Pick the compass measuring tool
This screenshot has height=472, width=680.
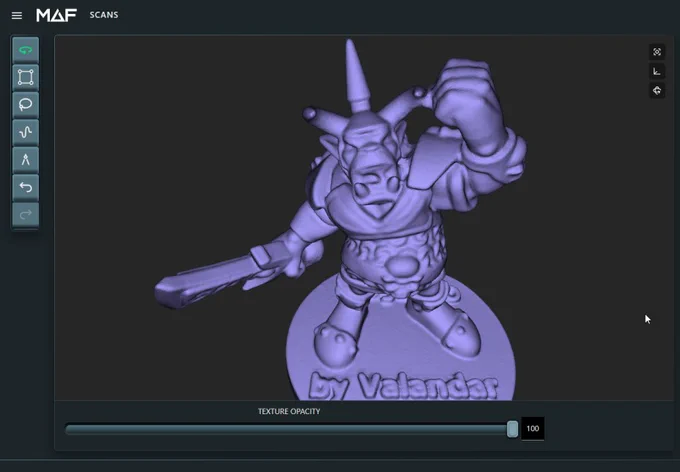click(26, 160)
